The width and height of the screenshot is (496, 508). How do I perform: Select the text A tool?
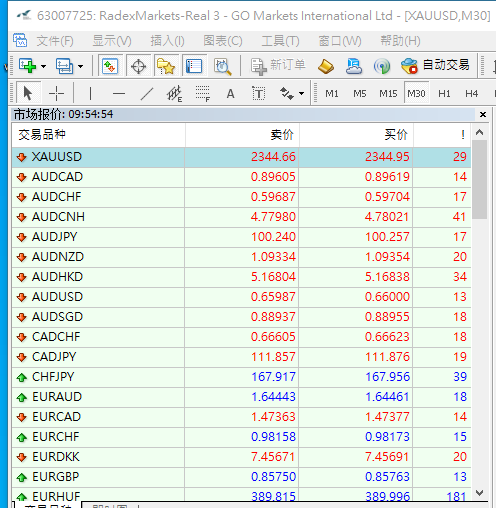point(230,94)
